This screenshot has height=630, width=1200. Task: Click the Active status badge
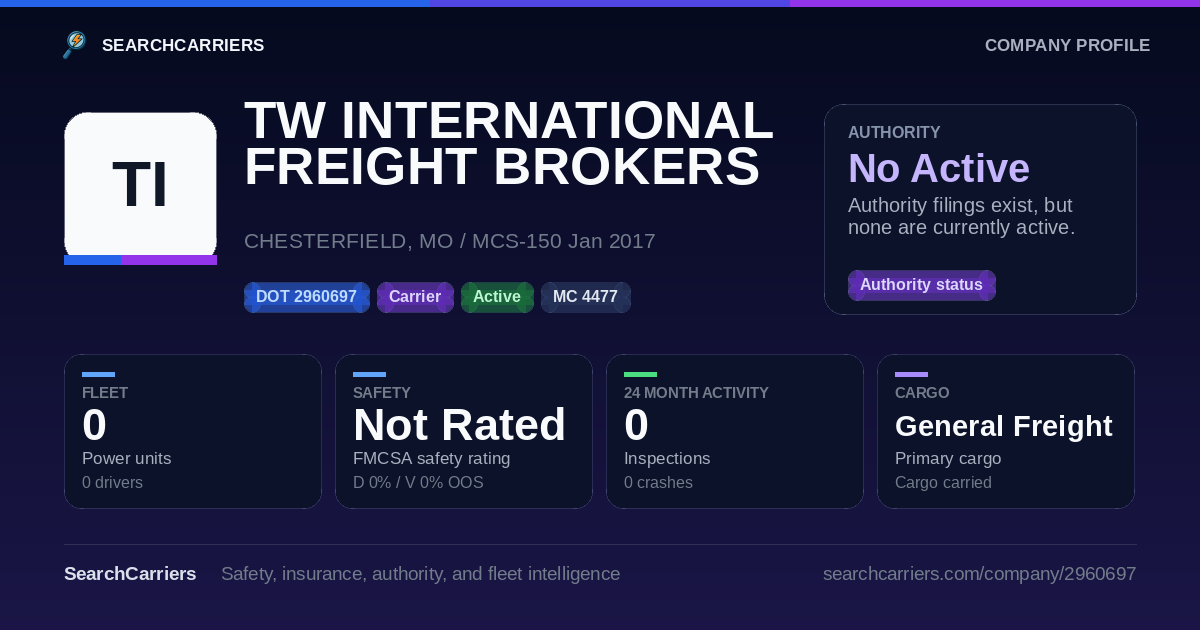pos(497,297)
